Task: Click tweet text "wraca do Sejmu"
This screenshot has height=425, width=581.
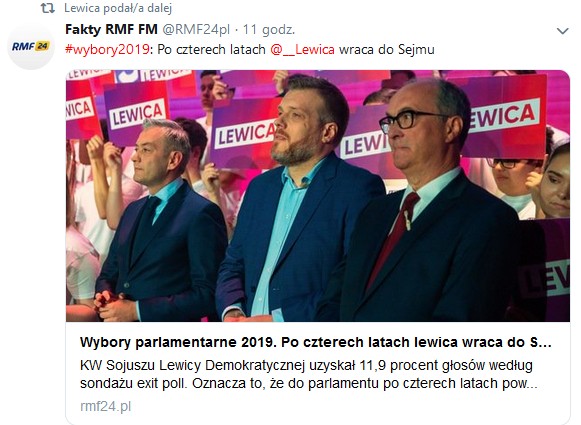Action: point(387,50)
